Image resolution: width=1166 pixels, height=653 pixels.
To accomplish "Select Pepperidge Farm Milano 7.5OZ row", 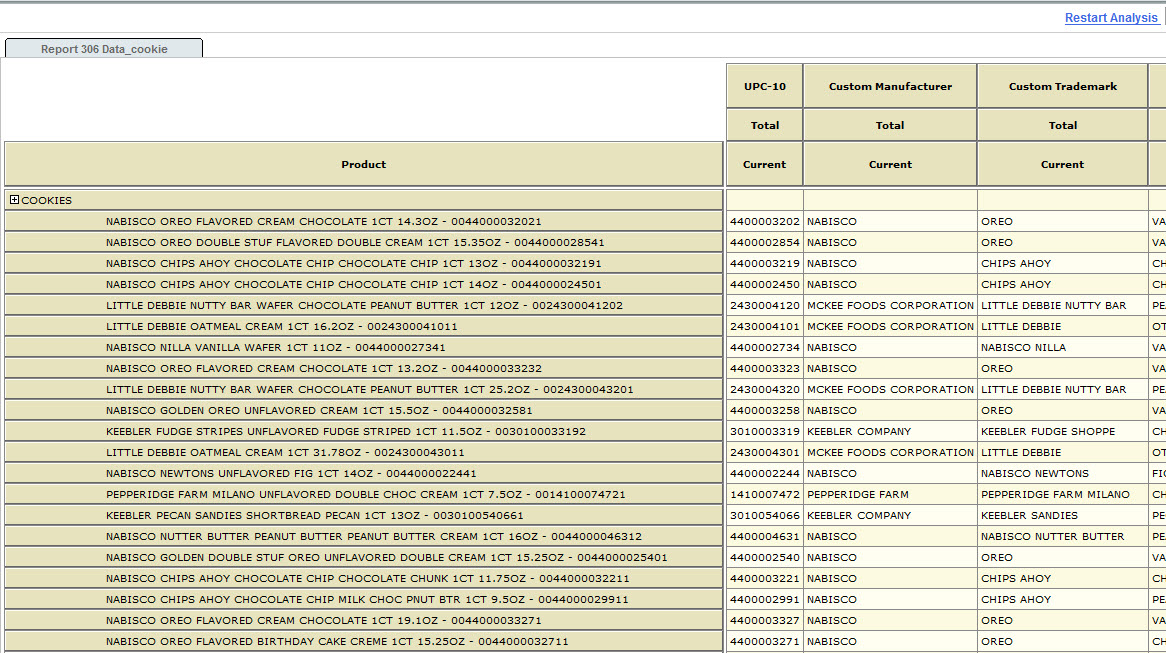I will pos(364,494).
